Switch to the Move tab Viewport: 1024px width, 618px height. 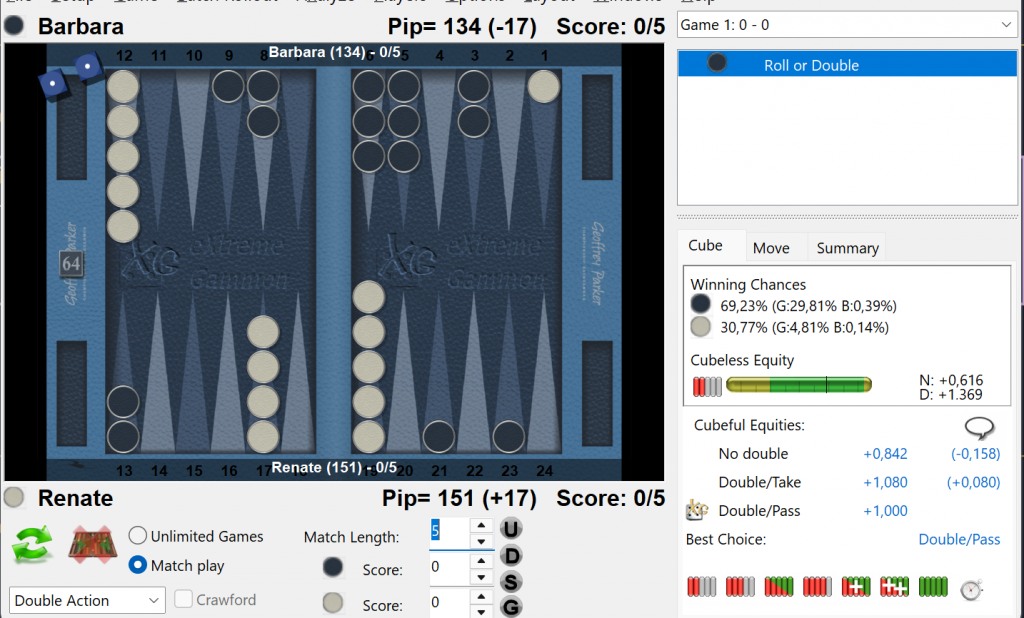(x=771, y=248)
